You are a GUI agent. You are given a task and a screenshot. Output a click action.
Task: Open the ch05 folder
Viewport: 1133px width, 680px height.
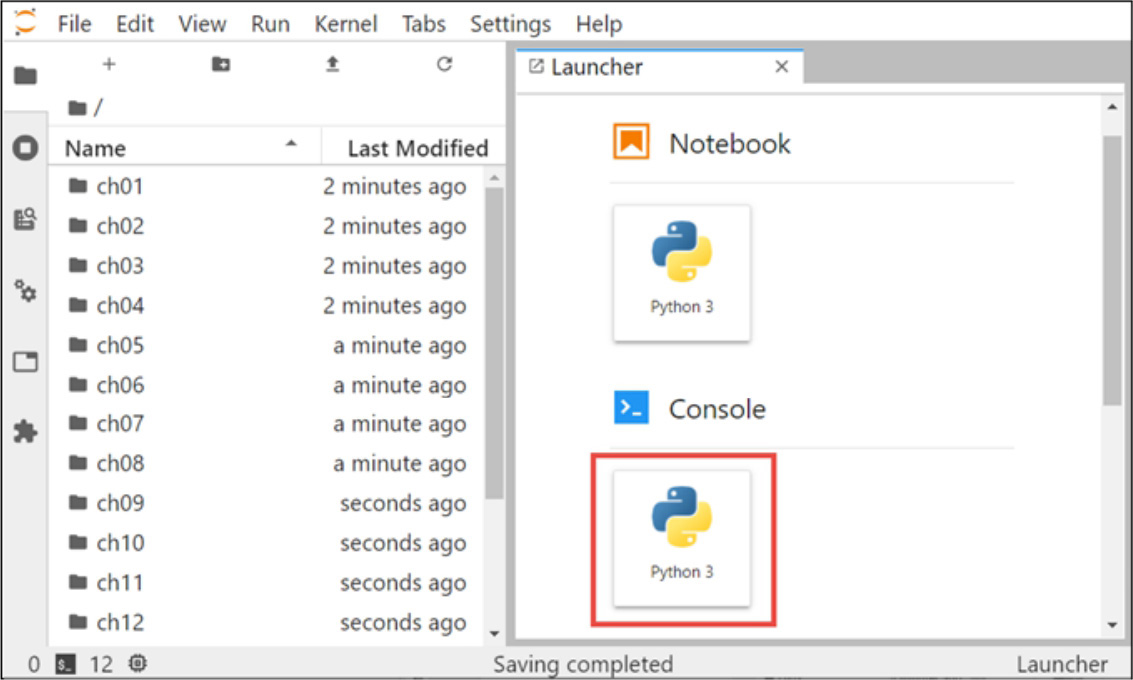click(120, 346)
